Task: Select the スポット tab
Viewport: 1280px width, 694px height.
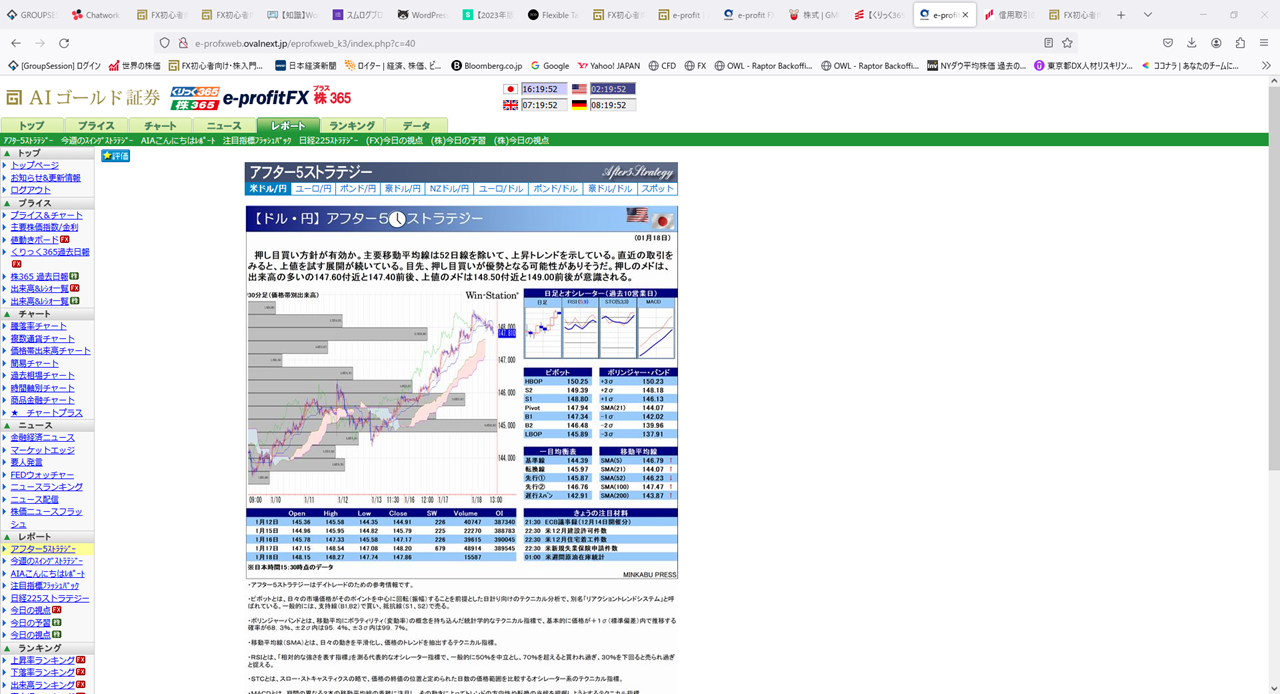Action: coord(657,189)
